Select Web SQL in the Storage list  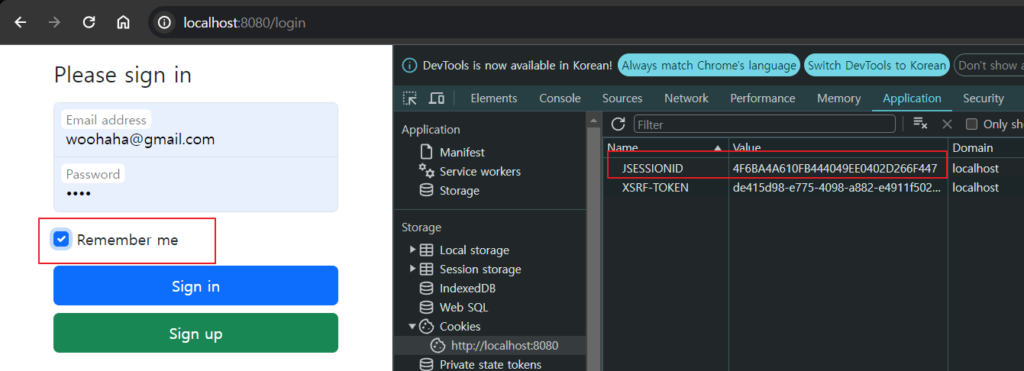coord(454,307)
